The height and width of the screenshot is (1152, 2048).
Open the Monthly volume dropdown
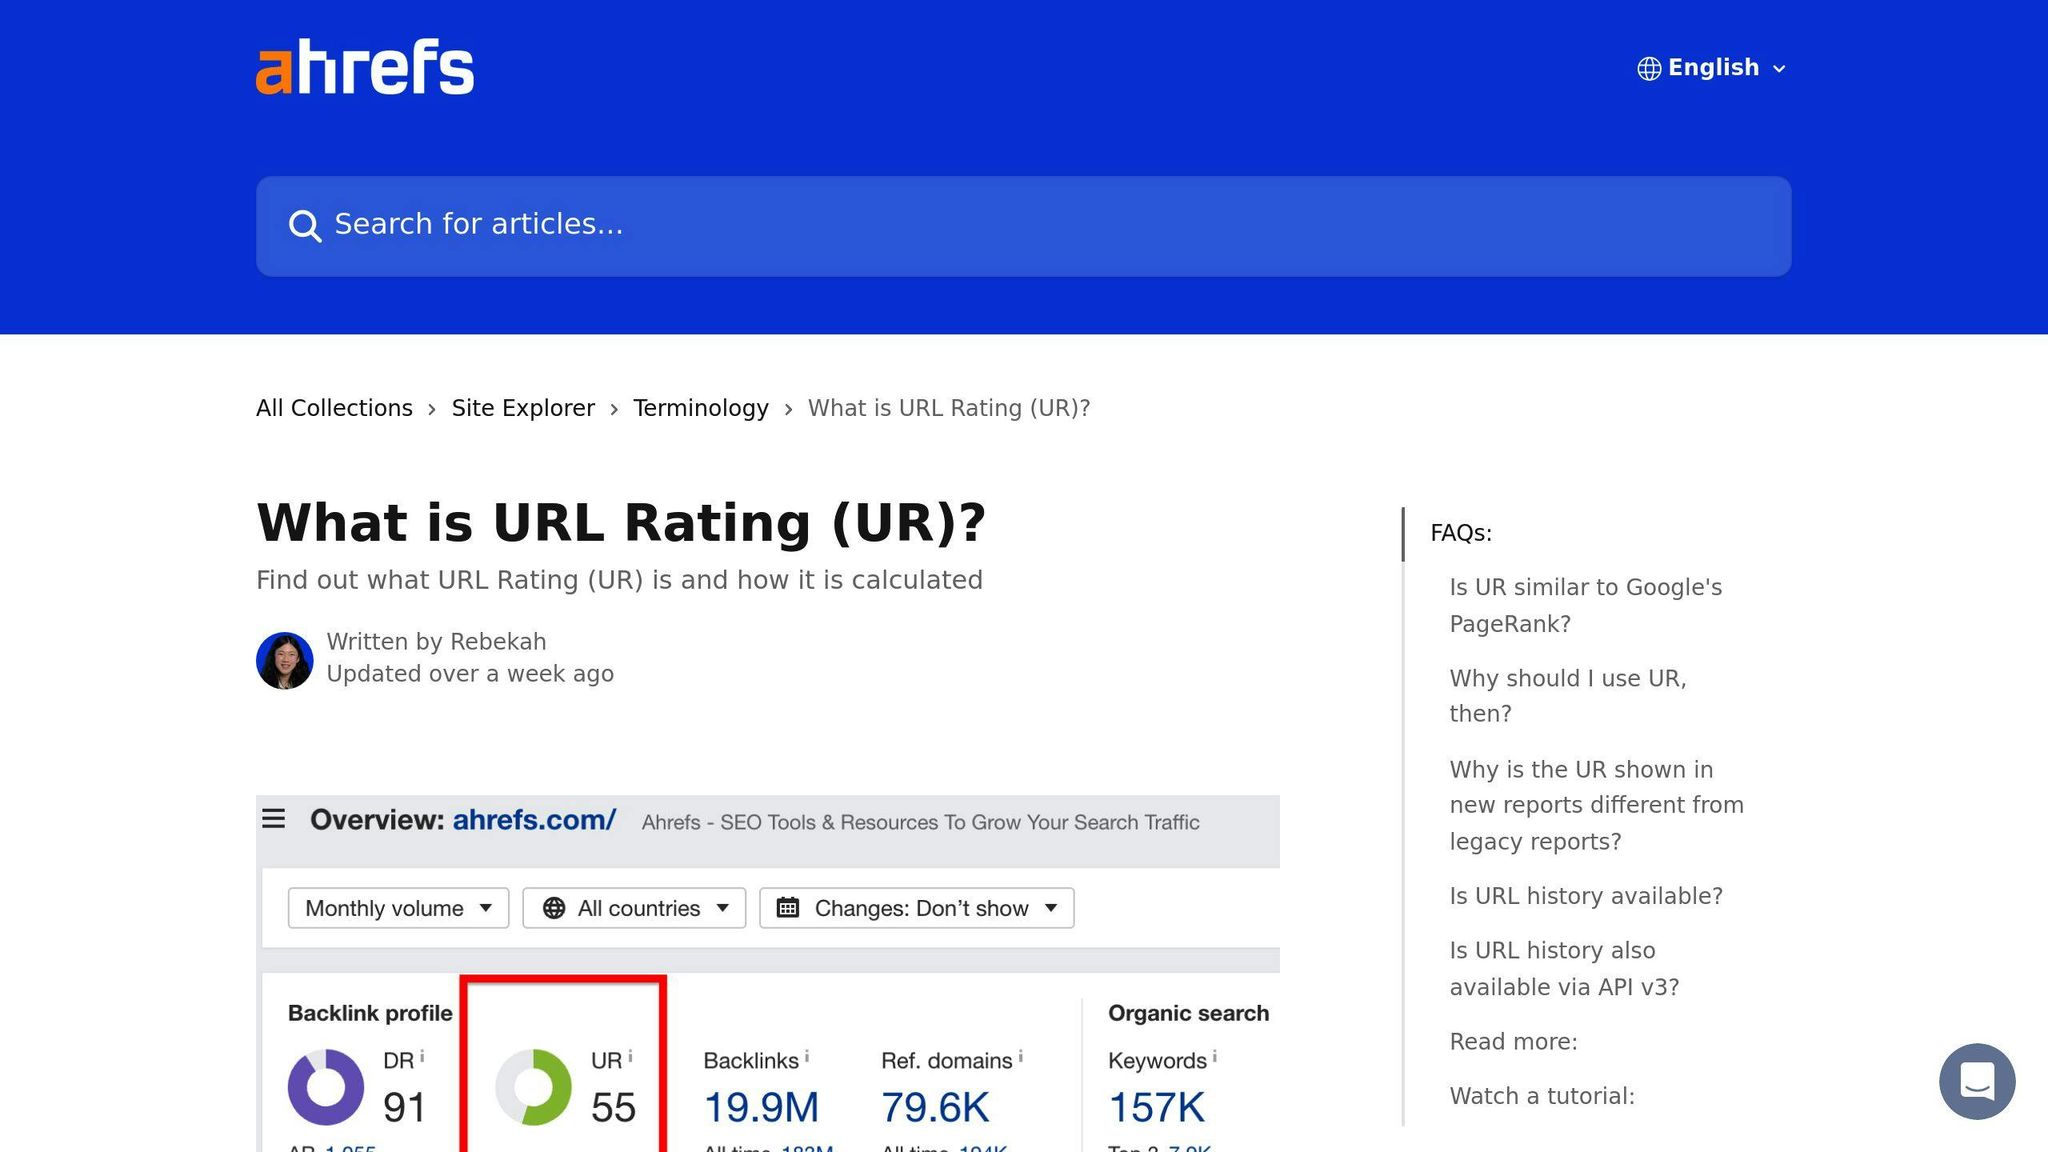coord(398,908)
